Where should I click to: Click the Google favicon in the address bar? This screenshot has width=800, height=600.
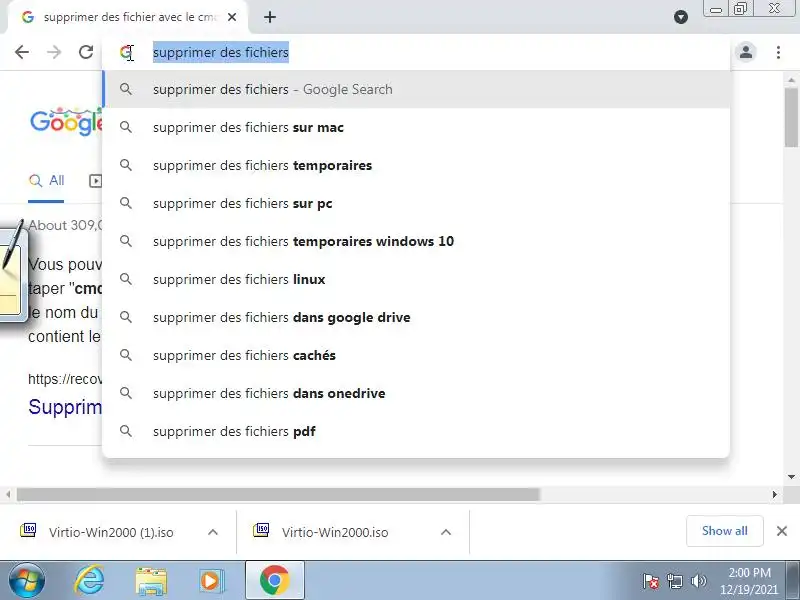point(126,52)
